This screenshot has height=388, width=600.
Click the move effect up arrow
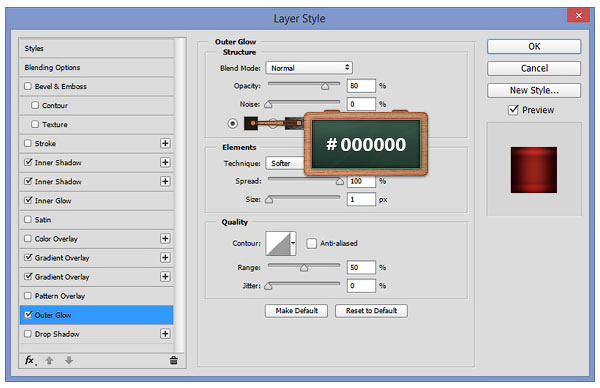click(x=49, y=360)
